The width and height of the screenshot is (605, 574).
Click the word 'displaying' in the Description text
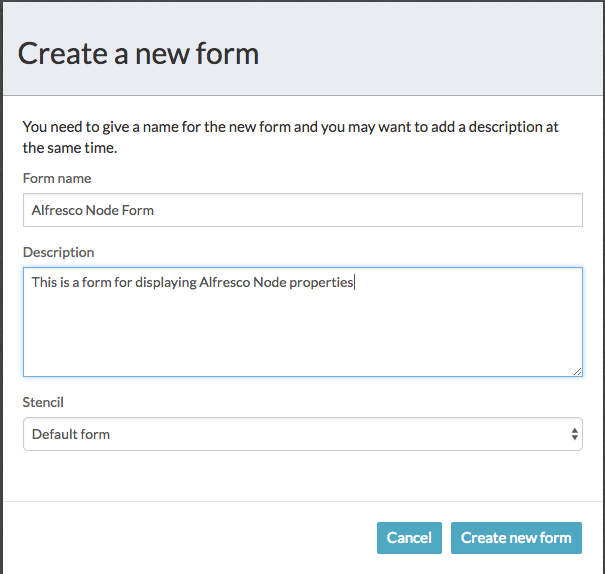coord(166,282)
